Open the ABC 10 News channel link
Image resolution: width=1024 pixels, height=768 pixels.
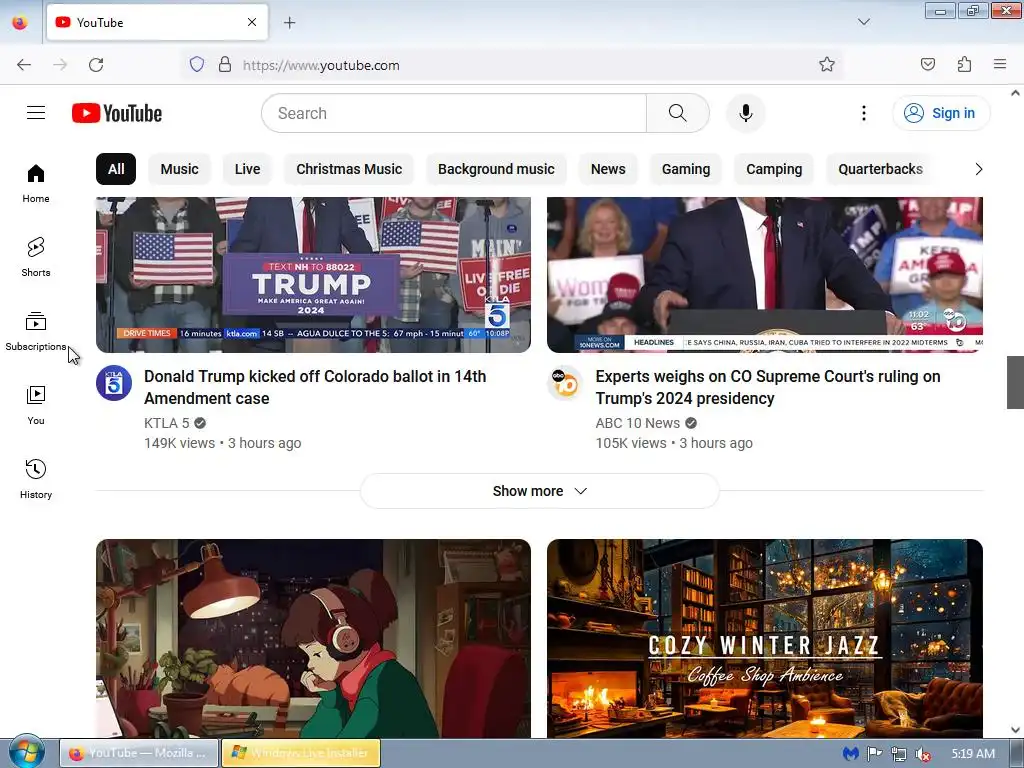coord(637,423)
